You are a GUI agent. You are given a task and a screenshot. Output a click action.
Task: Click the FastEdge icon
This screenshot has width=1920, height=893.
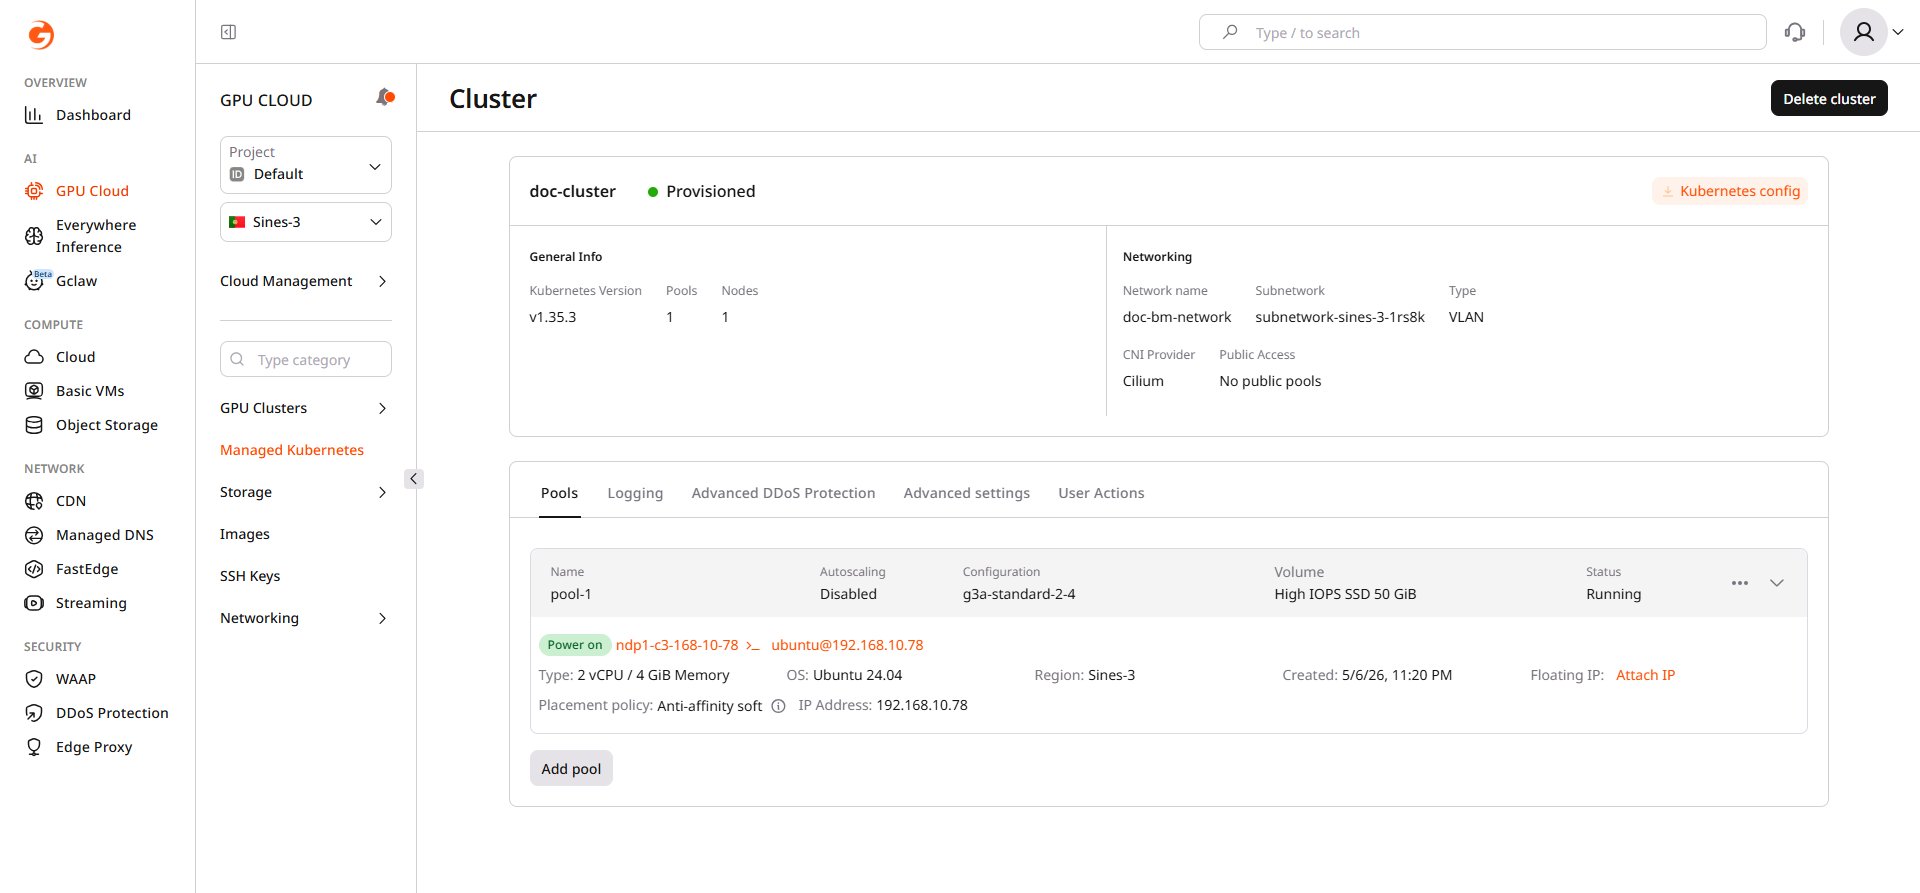(34, 569)
